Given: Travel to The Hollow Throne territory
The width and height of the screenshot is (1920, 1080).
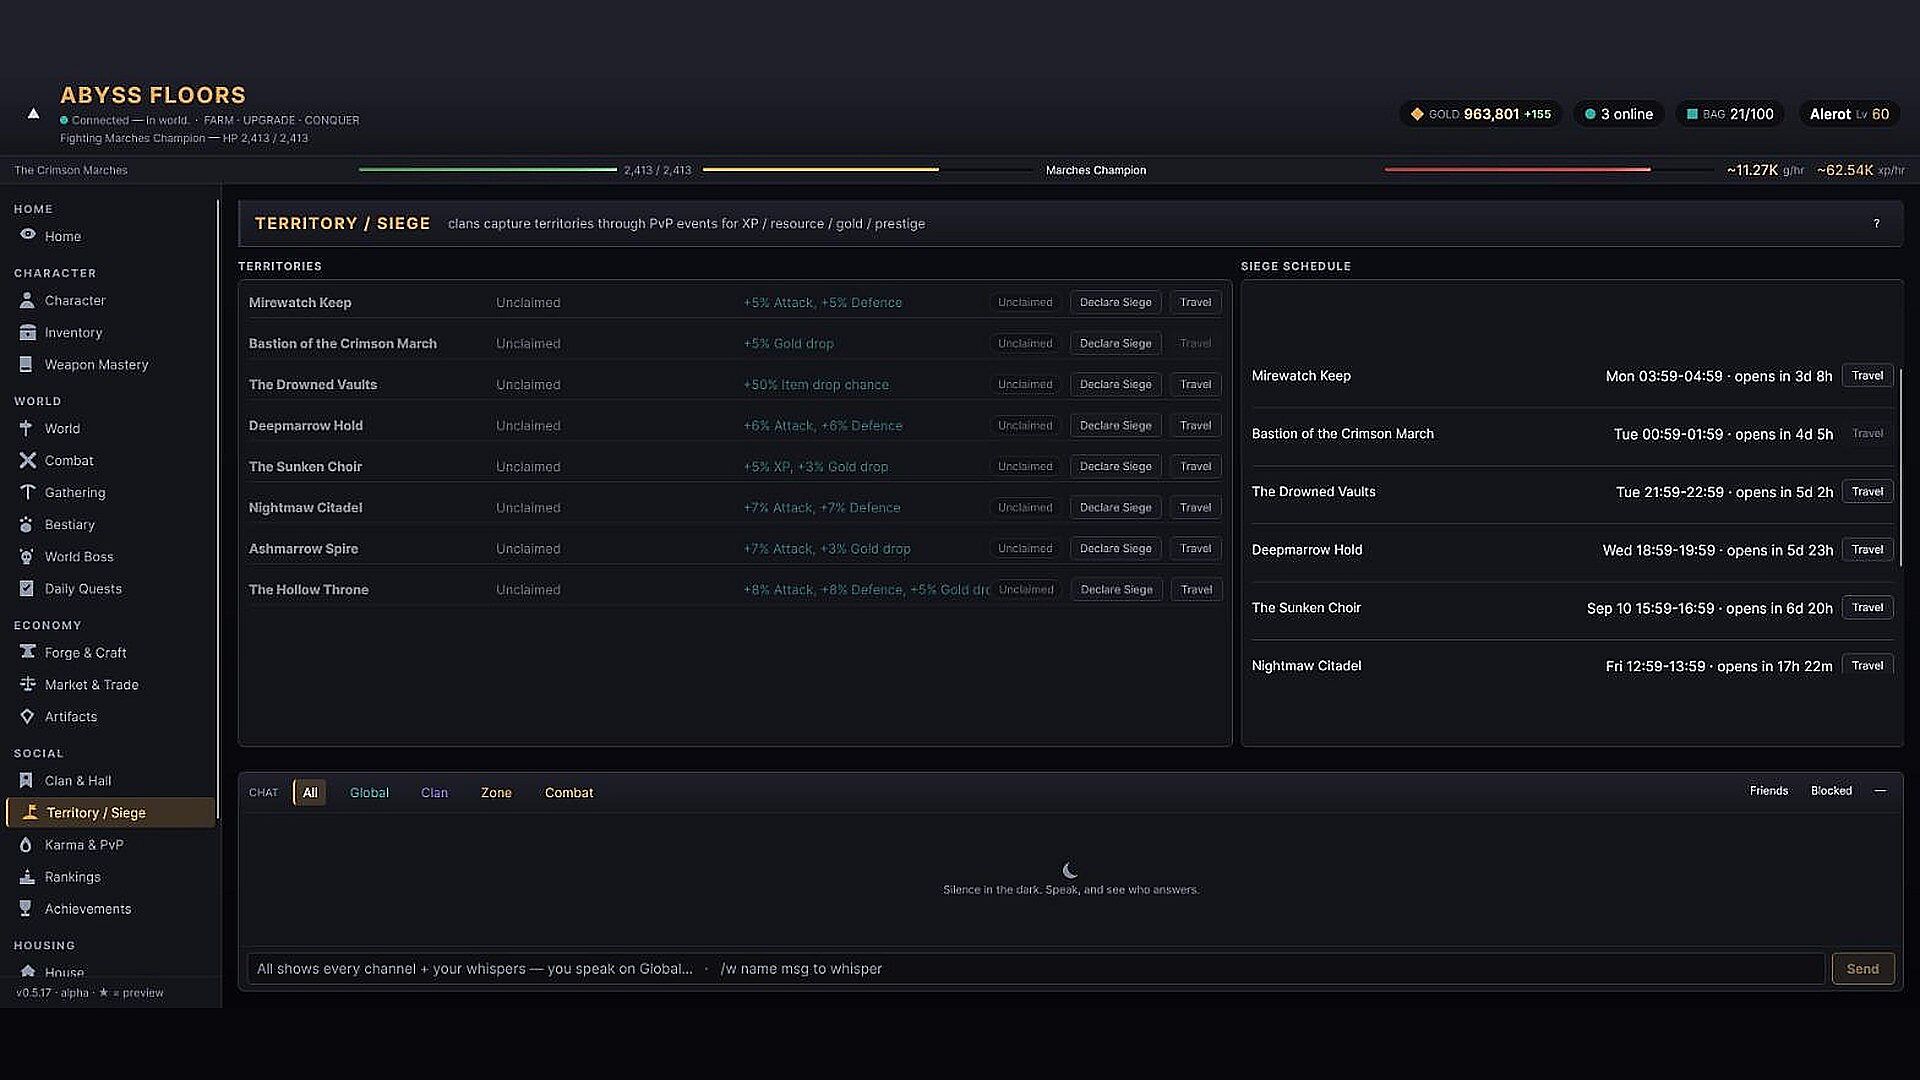Looking at the screenshot, I should click(1195, 589).
